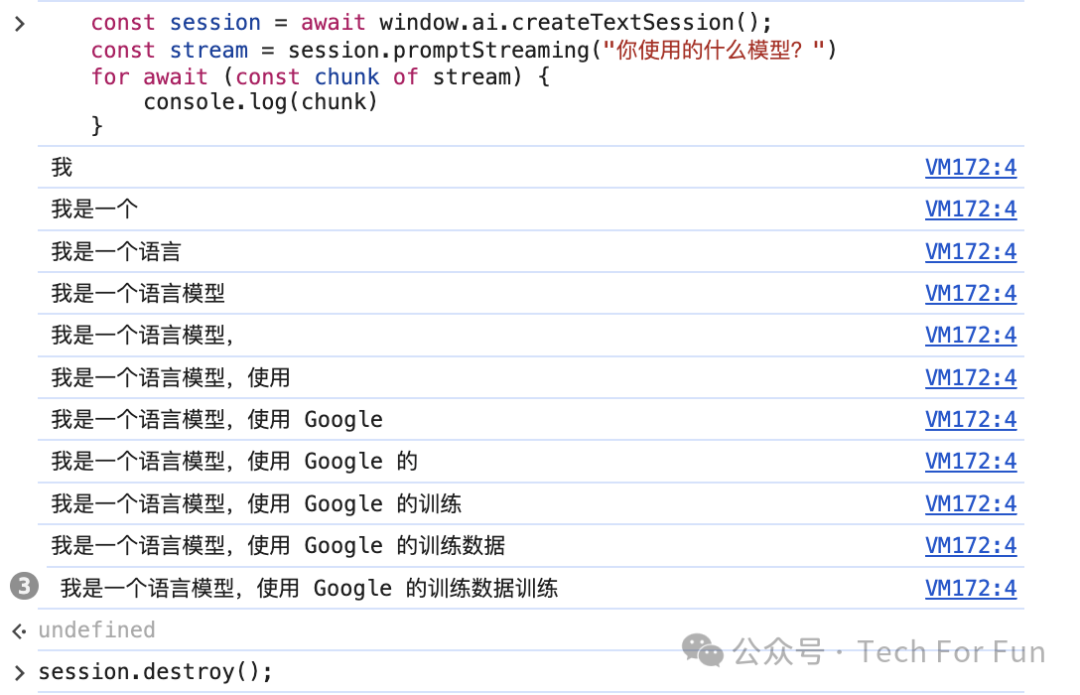Open VM172:4 link for the log ending "使用"
1080x695 pixels.
tap(970, 377)
